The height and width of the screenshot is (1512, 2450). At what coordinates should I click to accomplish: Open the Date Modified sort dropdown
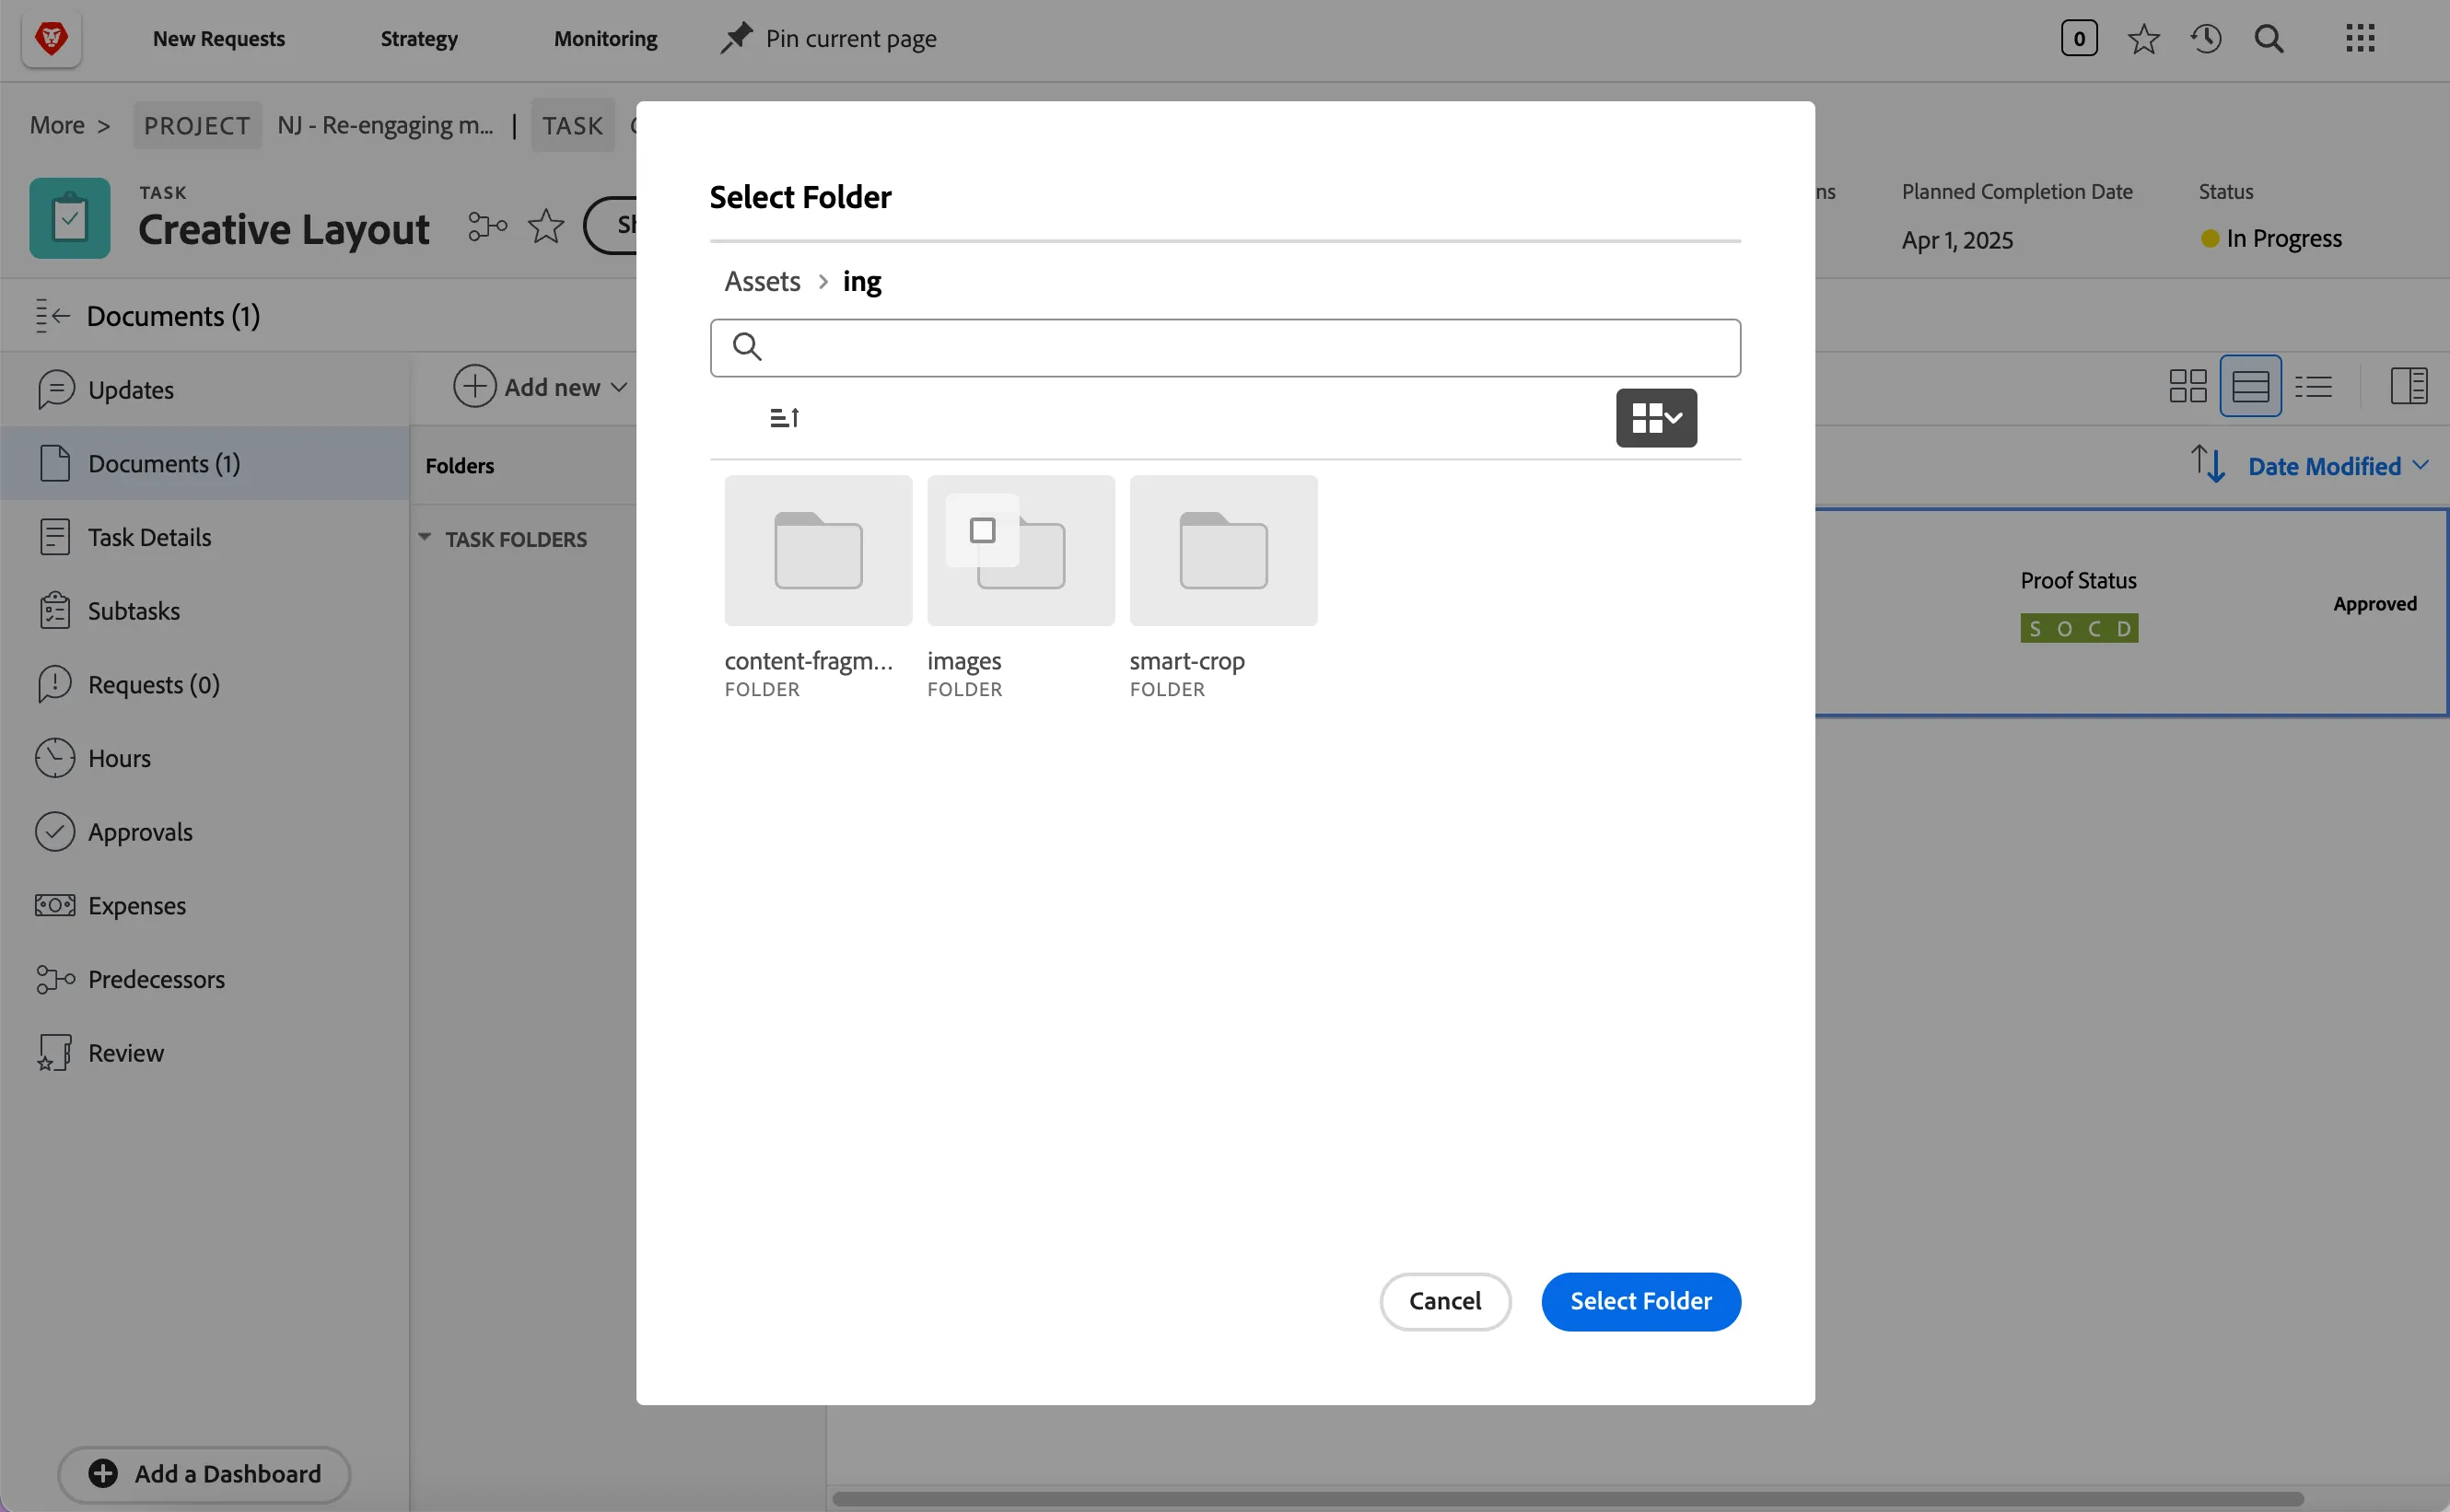click(x=2337, y=467)
